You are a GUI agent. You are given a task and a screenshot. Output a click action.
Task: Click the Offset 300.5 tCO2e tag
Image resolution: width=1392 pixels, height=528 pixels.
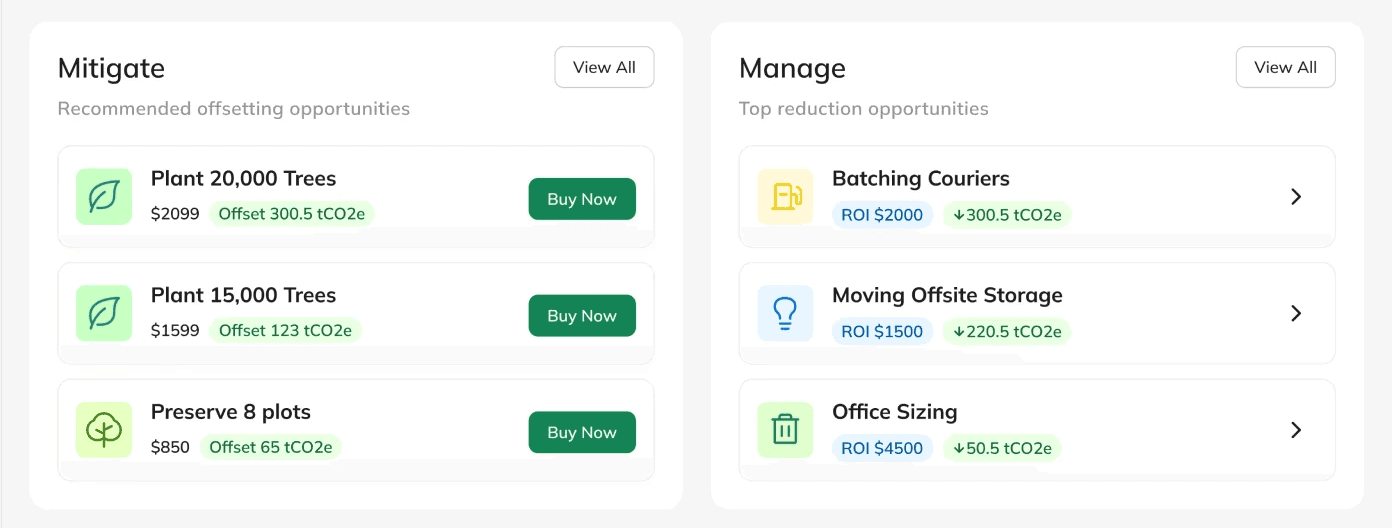coord(292,214)
